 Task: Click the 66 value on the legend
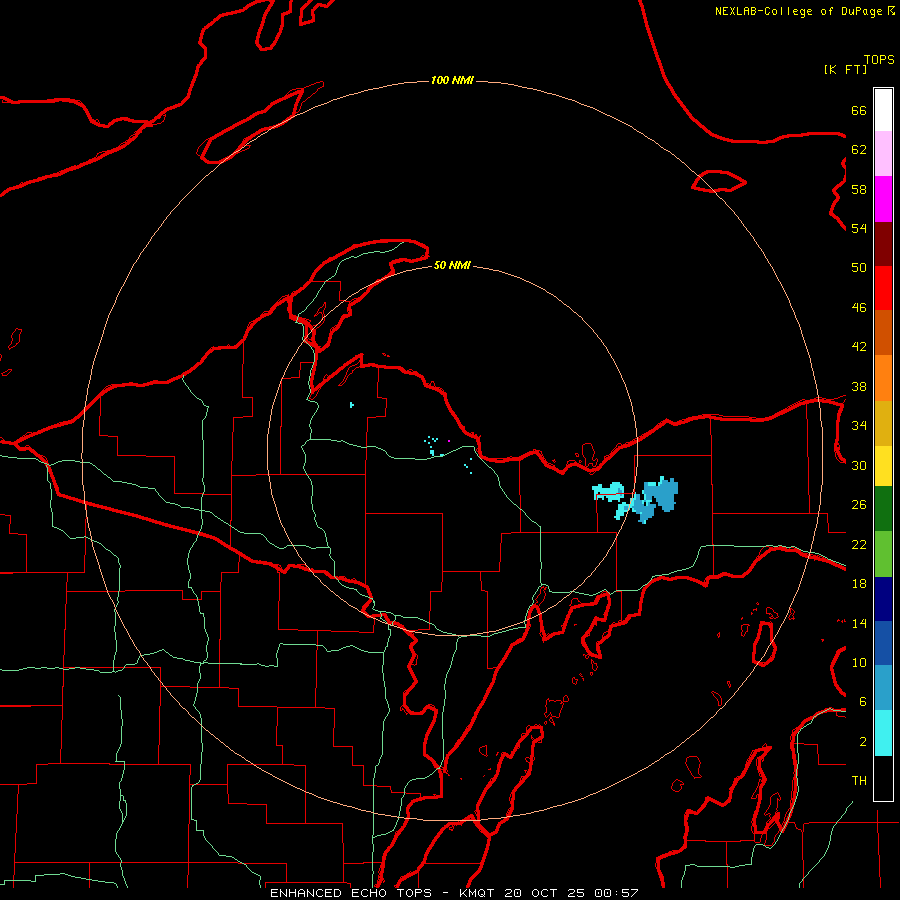pyautogui.click(x=859, y=111)
